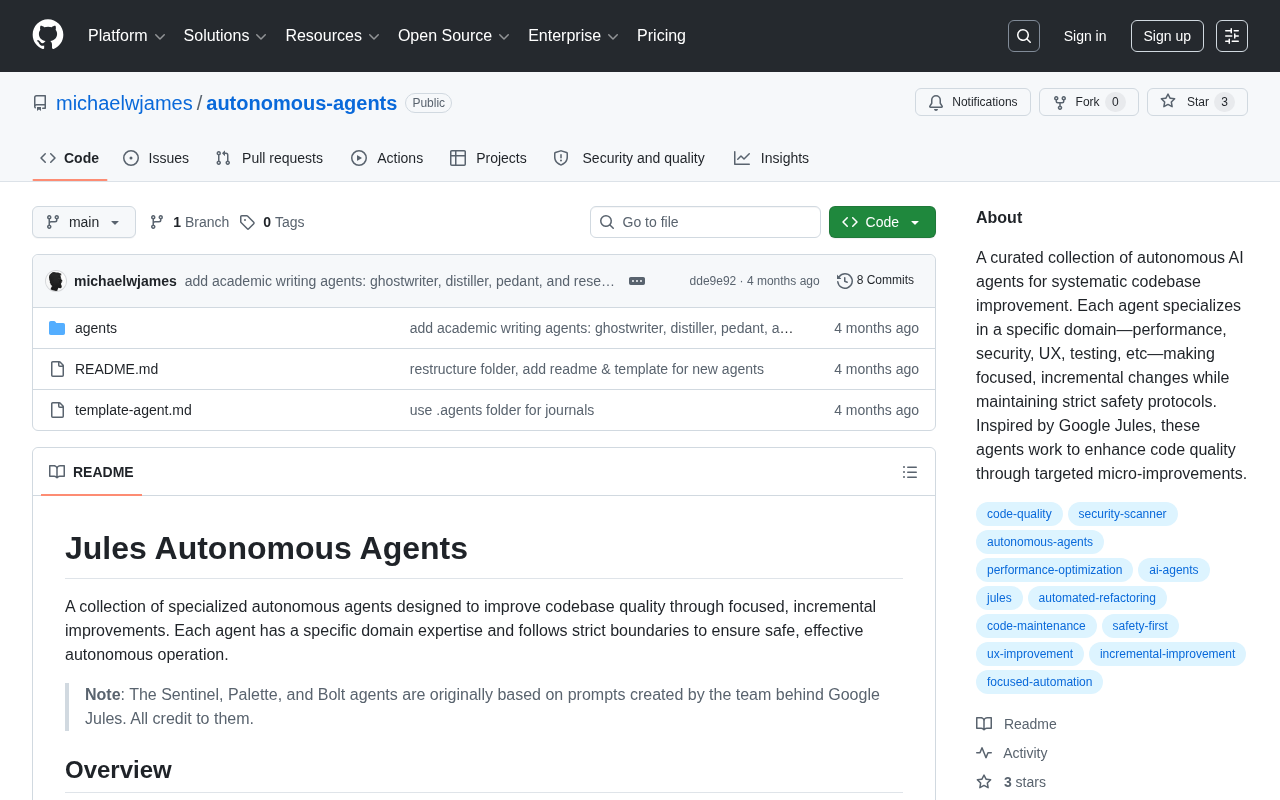Open Security and quality tab
1280x800 pixels.
tap(629, 158)
